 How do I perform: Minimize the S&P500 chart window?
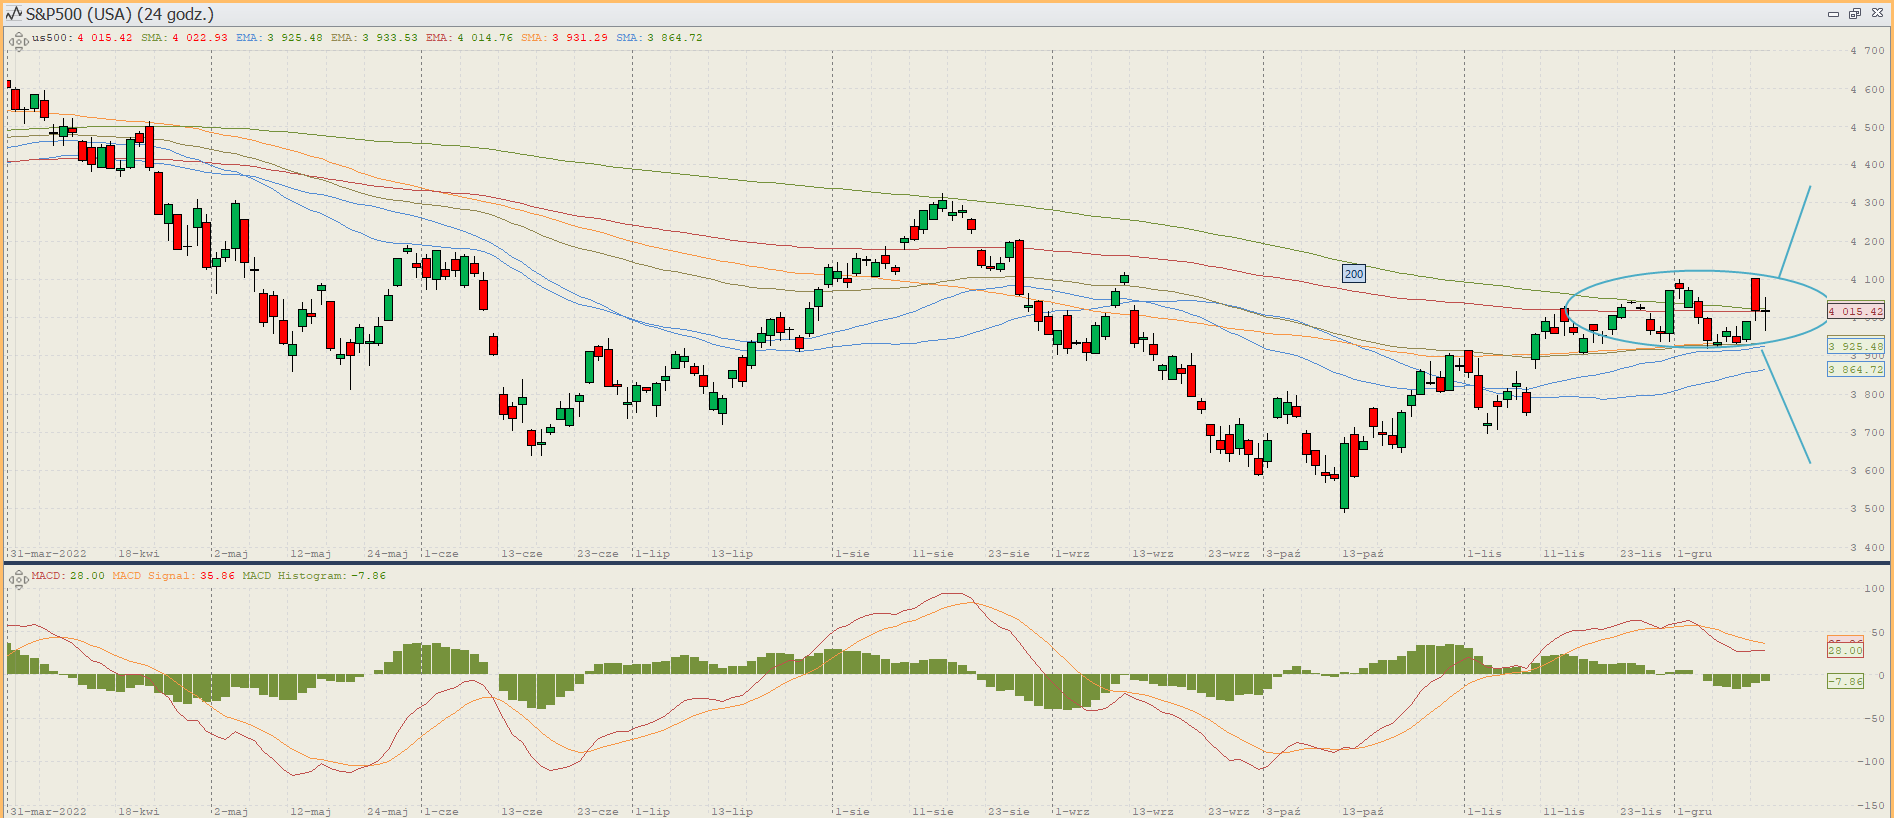click(x=1833, y=14)
